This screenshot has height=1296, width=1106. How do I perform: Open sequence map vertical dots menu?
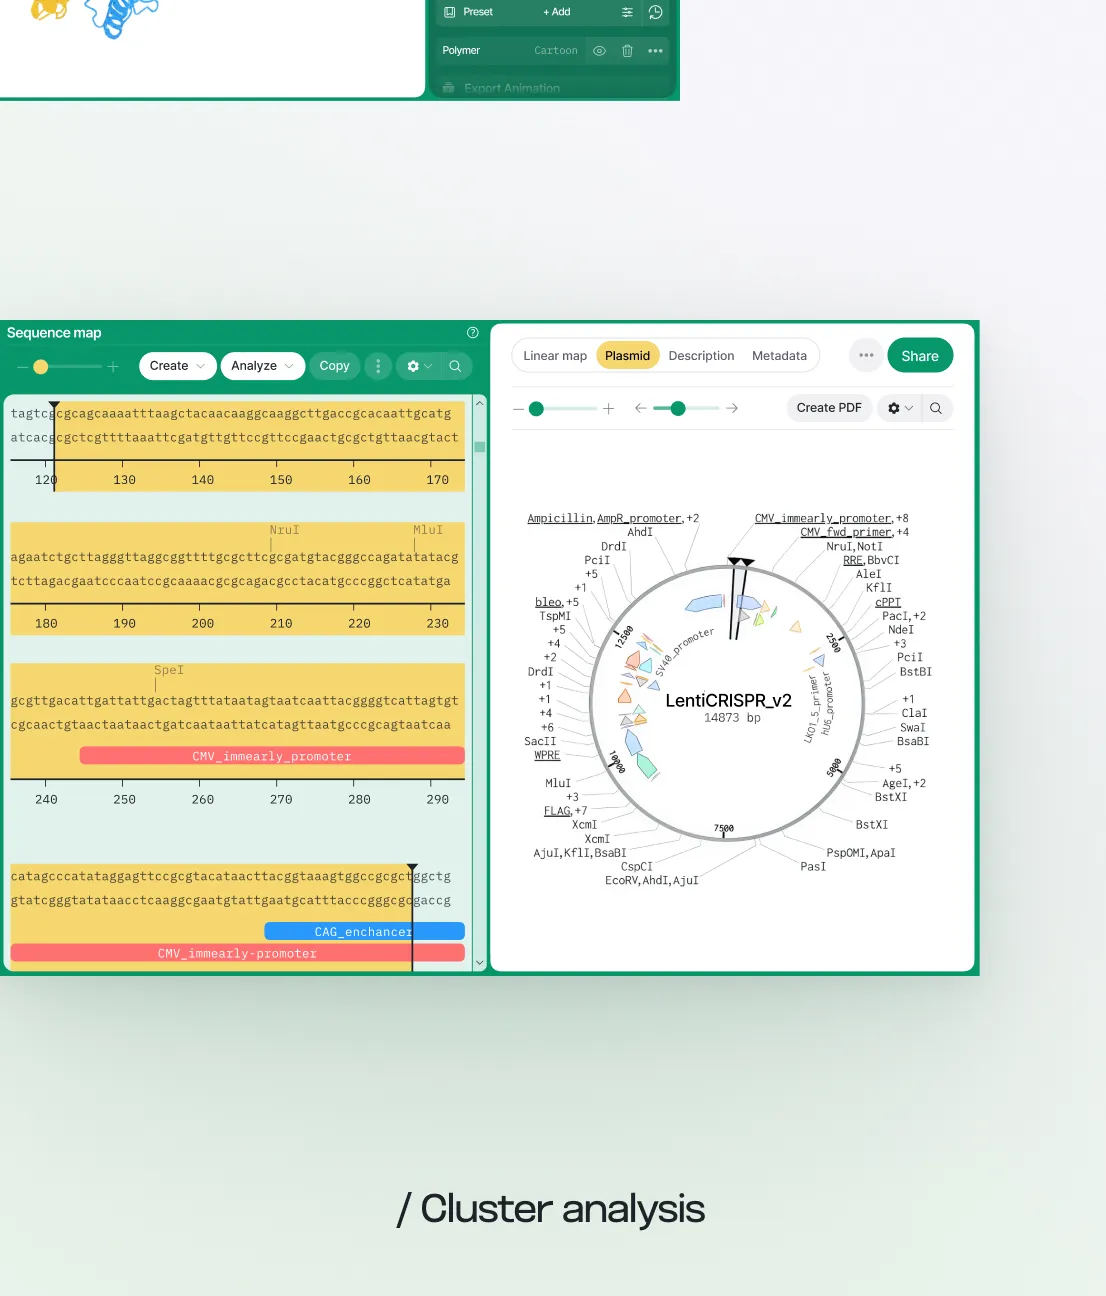coord(378,366)
